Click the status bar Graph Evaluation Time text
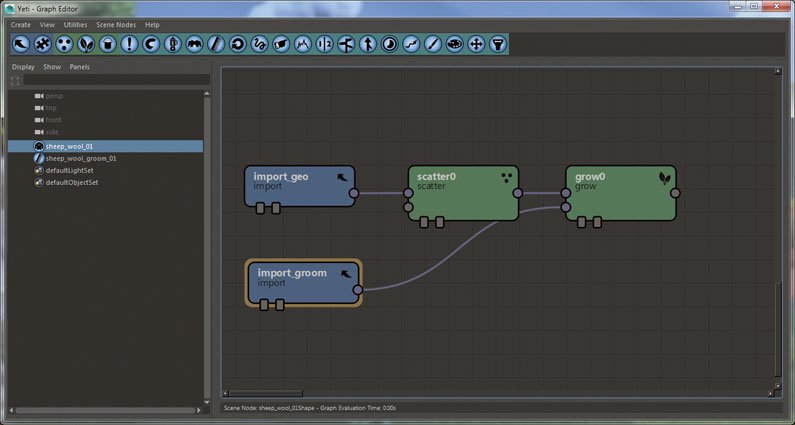 [x=358, y=408]
